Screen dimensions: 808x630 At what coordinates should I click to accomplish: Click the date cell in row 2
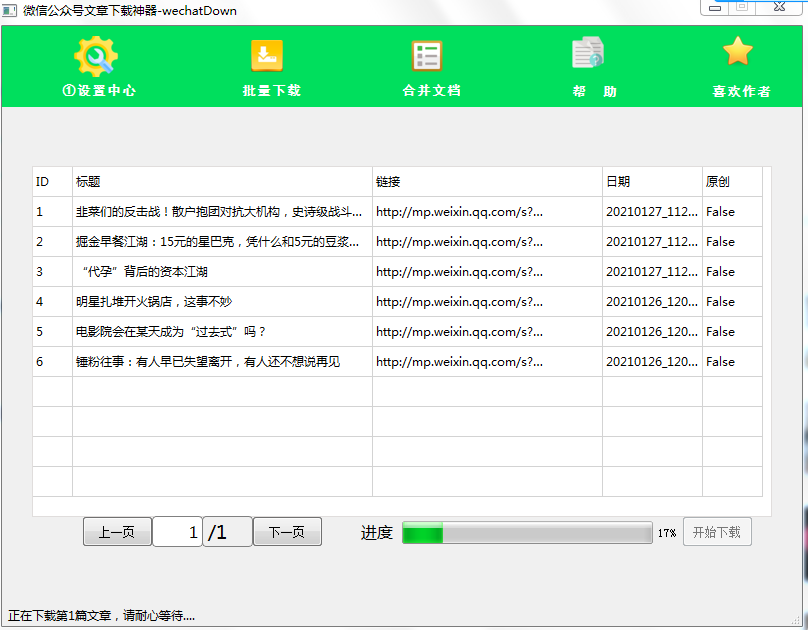(x=652, y=242)
